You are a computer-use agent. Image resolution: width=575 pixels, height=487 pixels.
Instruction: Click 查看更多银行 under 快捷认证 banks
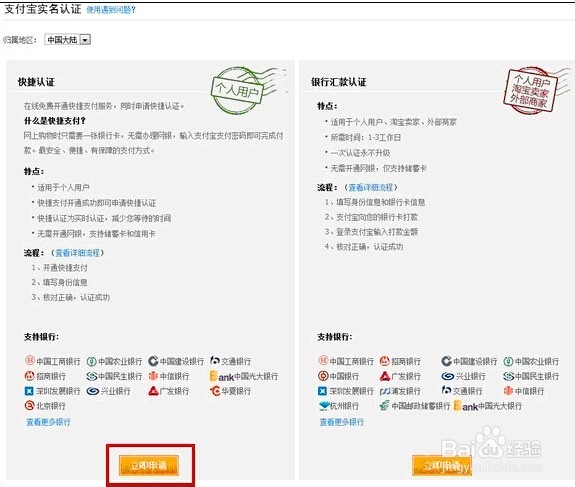pos(48,422)
